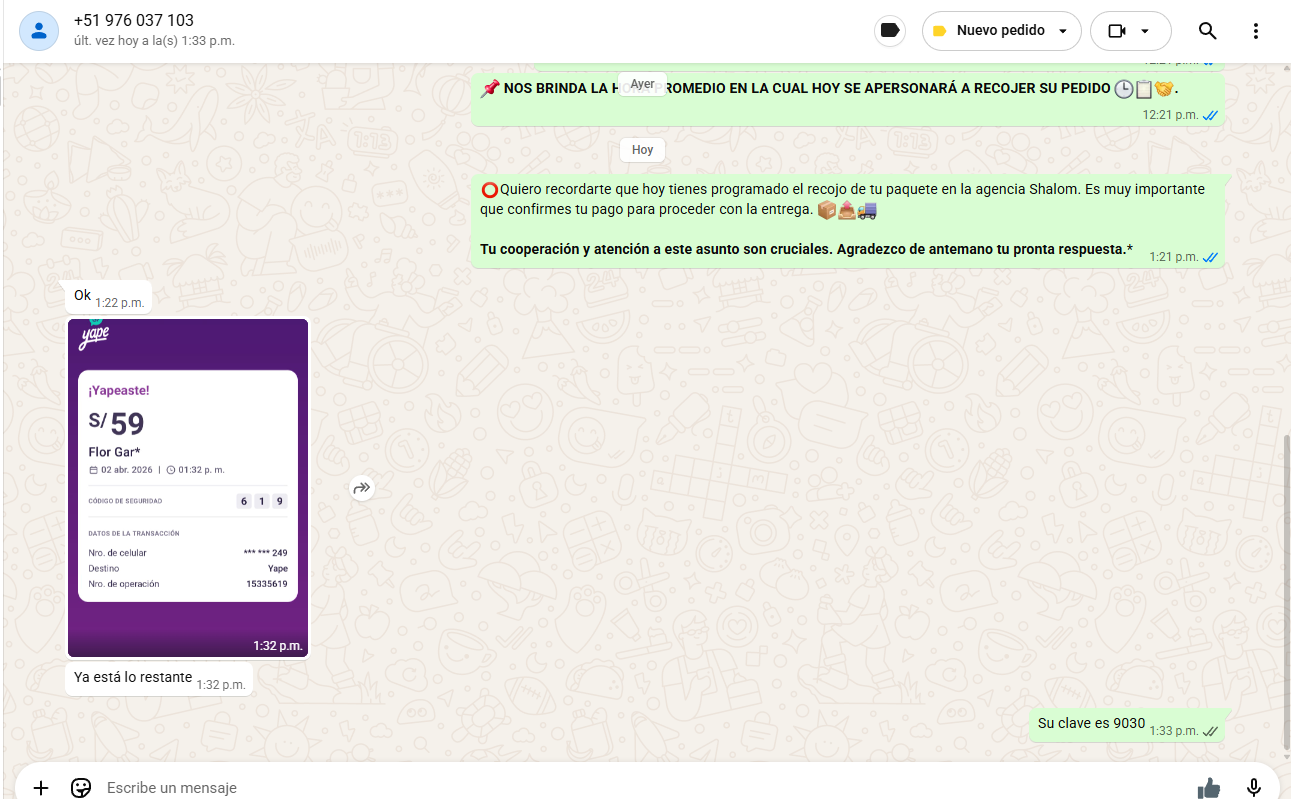Image resolution: width=1291 pixels, height=799 pixels.
Task: Click the chat vertical scrollbar
Action: click(1286, 590)
